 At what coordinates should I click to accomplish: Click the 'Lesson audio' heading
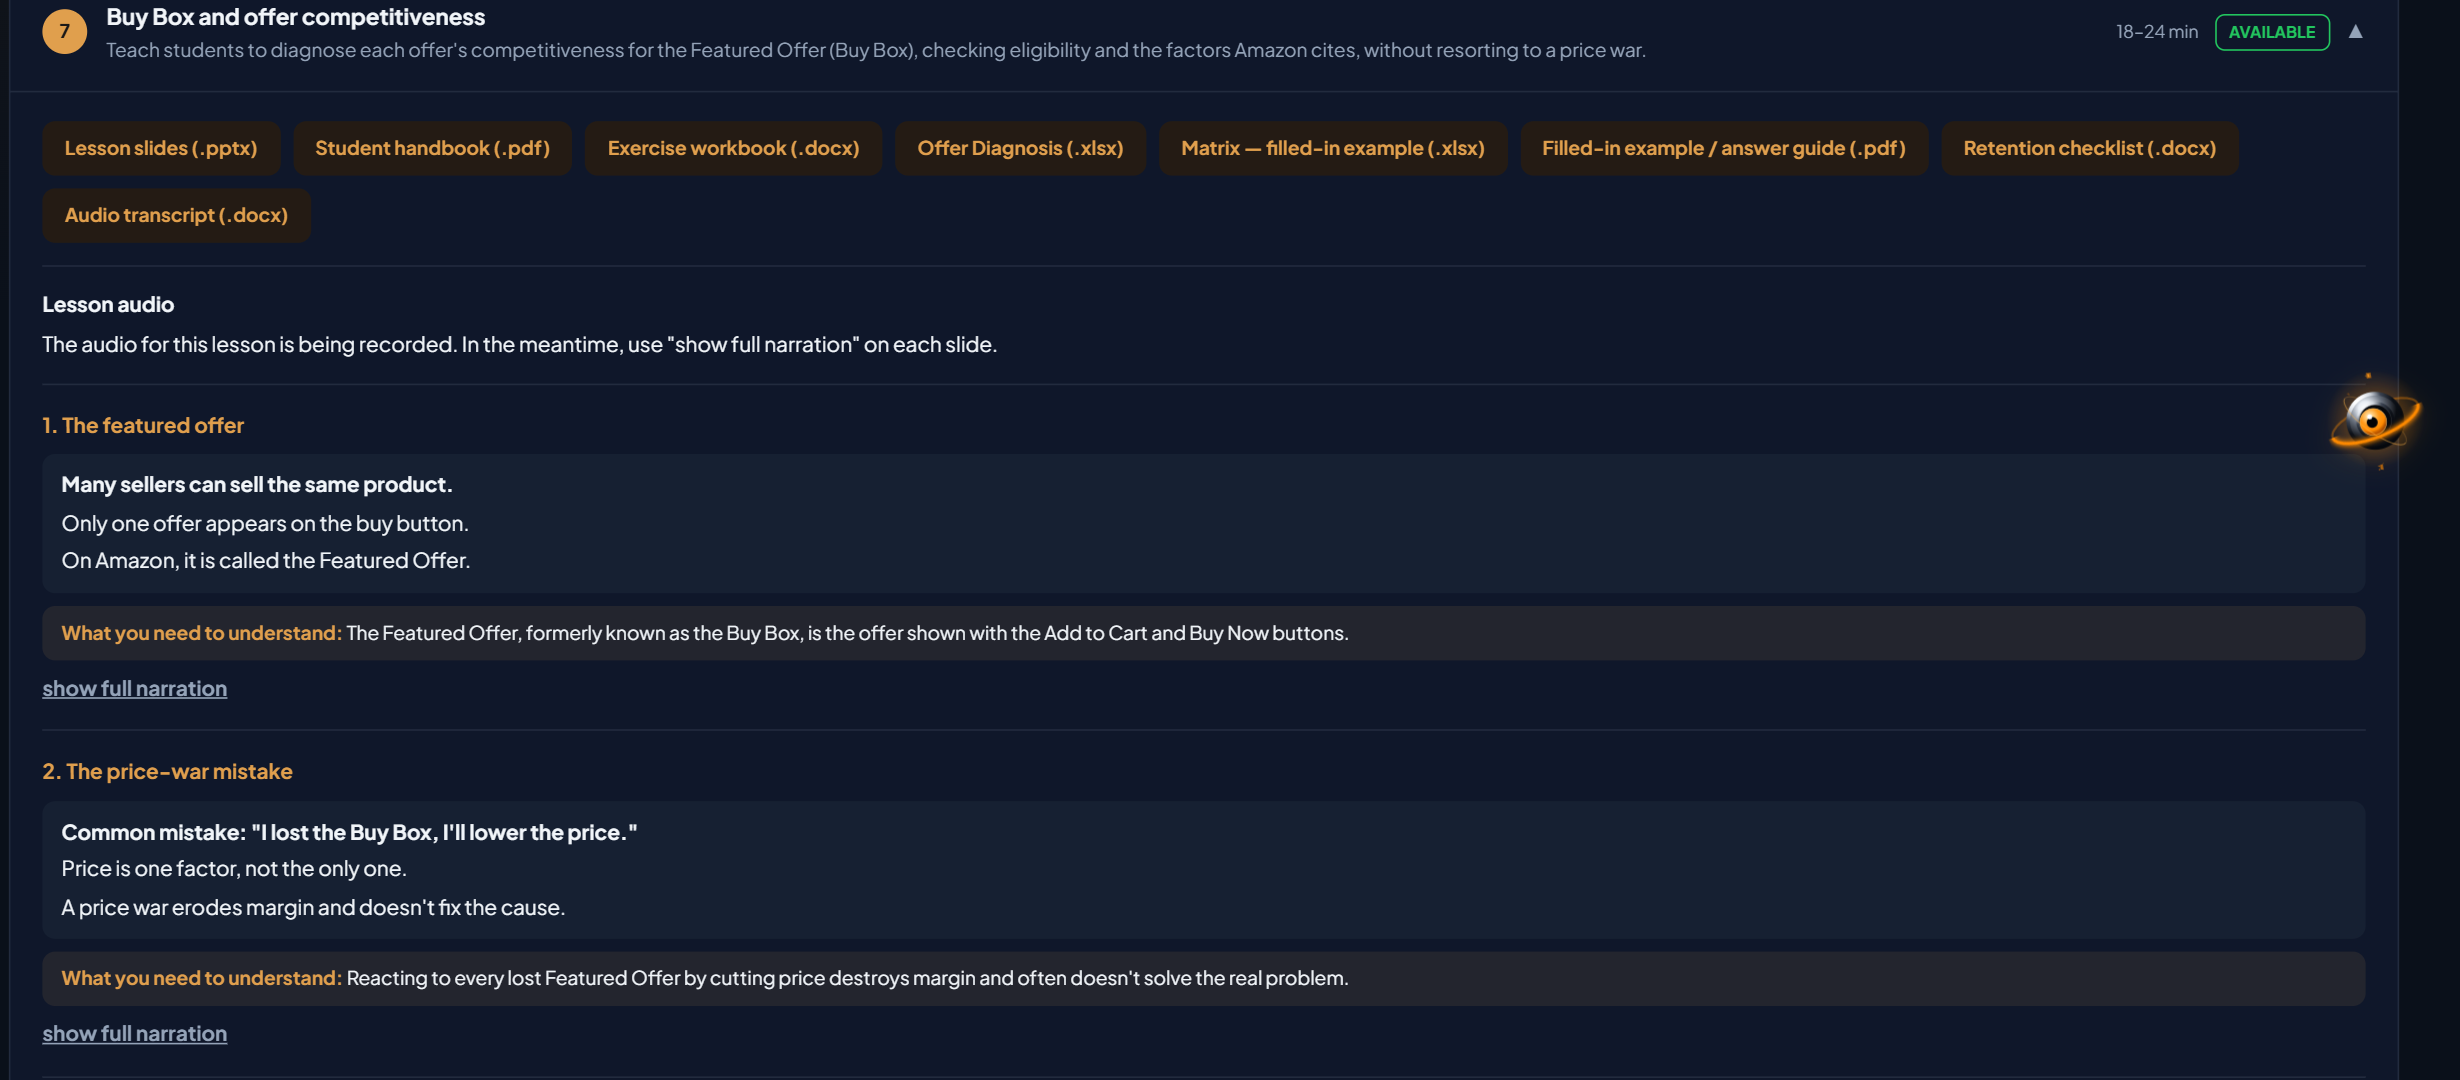coord(108,304)
